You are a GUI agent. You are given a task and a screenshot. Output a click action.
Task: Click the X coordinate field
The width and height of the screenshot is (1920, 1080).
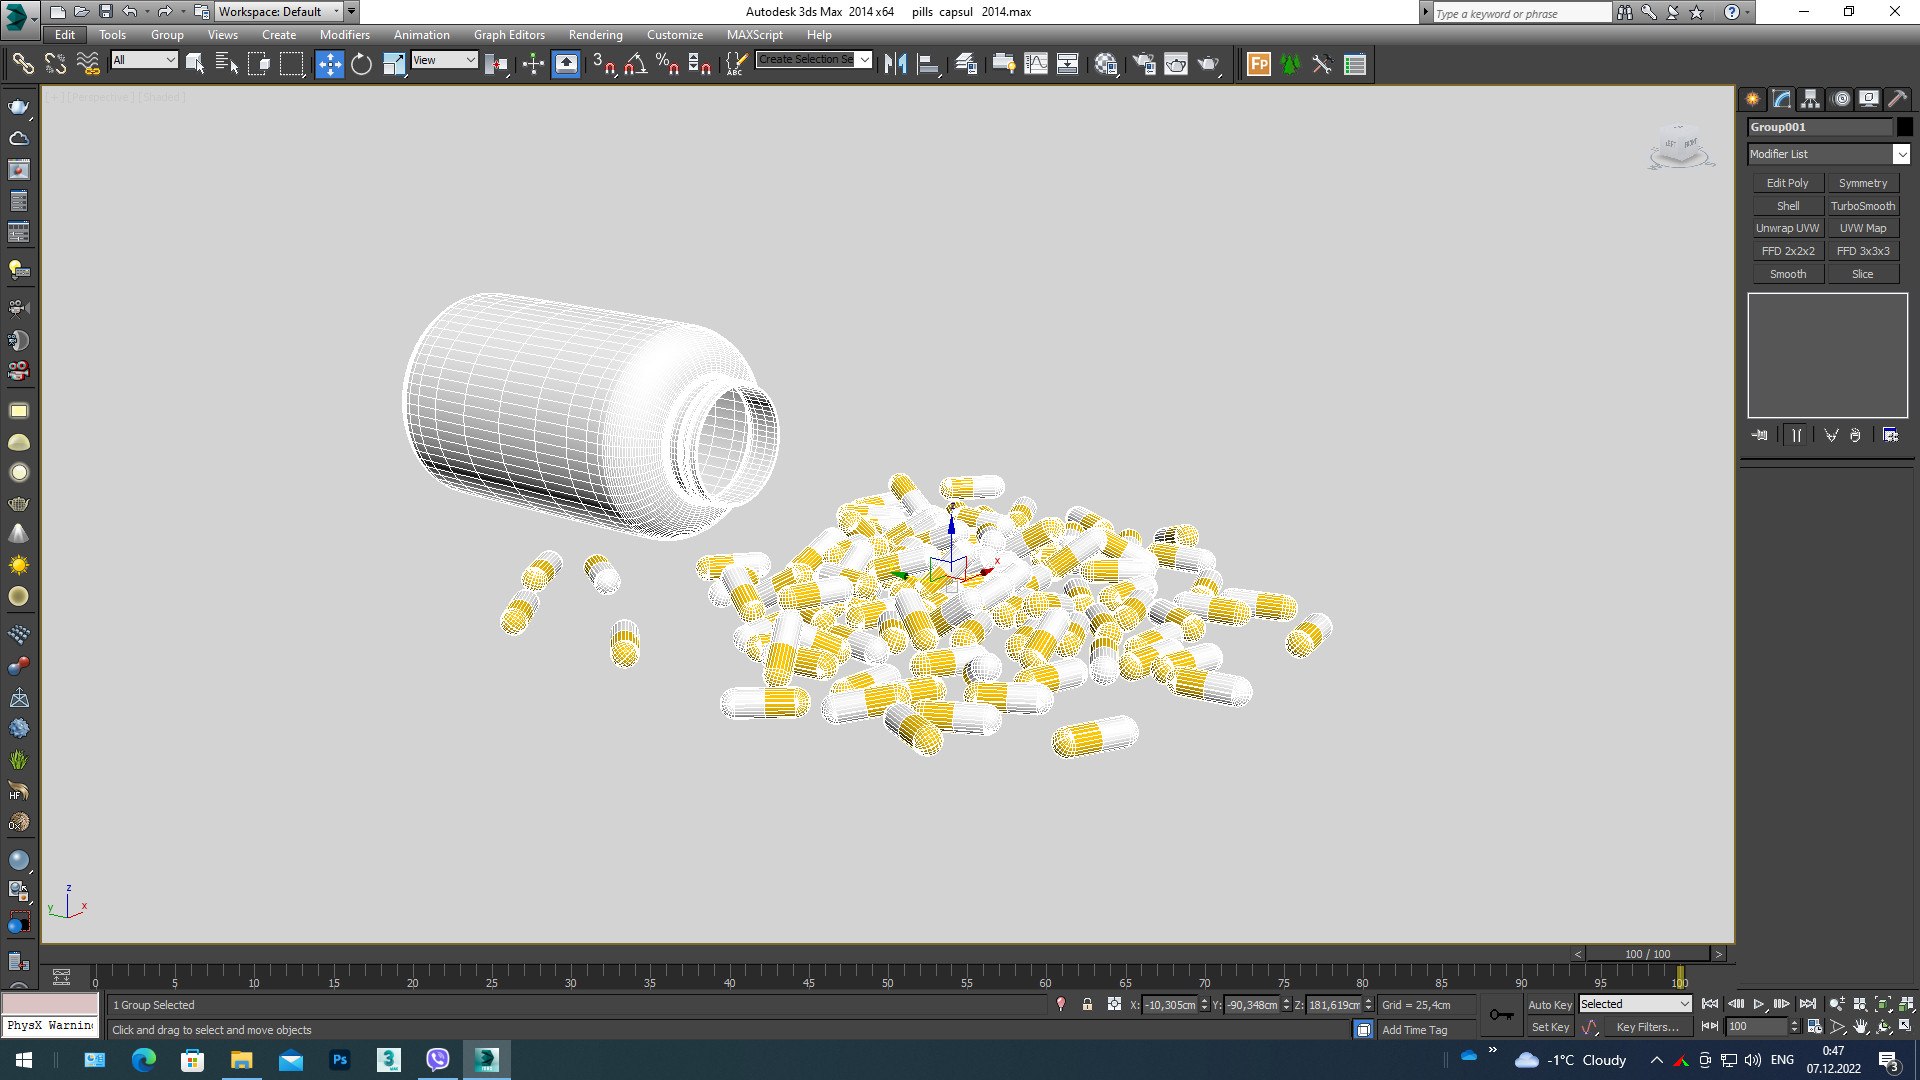coord(1169,1005)
